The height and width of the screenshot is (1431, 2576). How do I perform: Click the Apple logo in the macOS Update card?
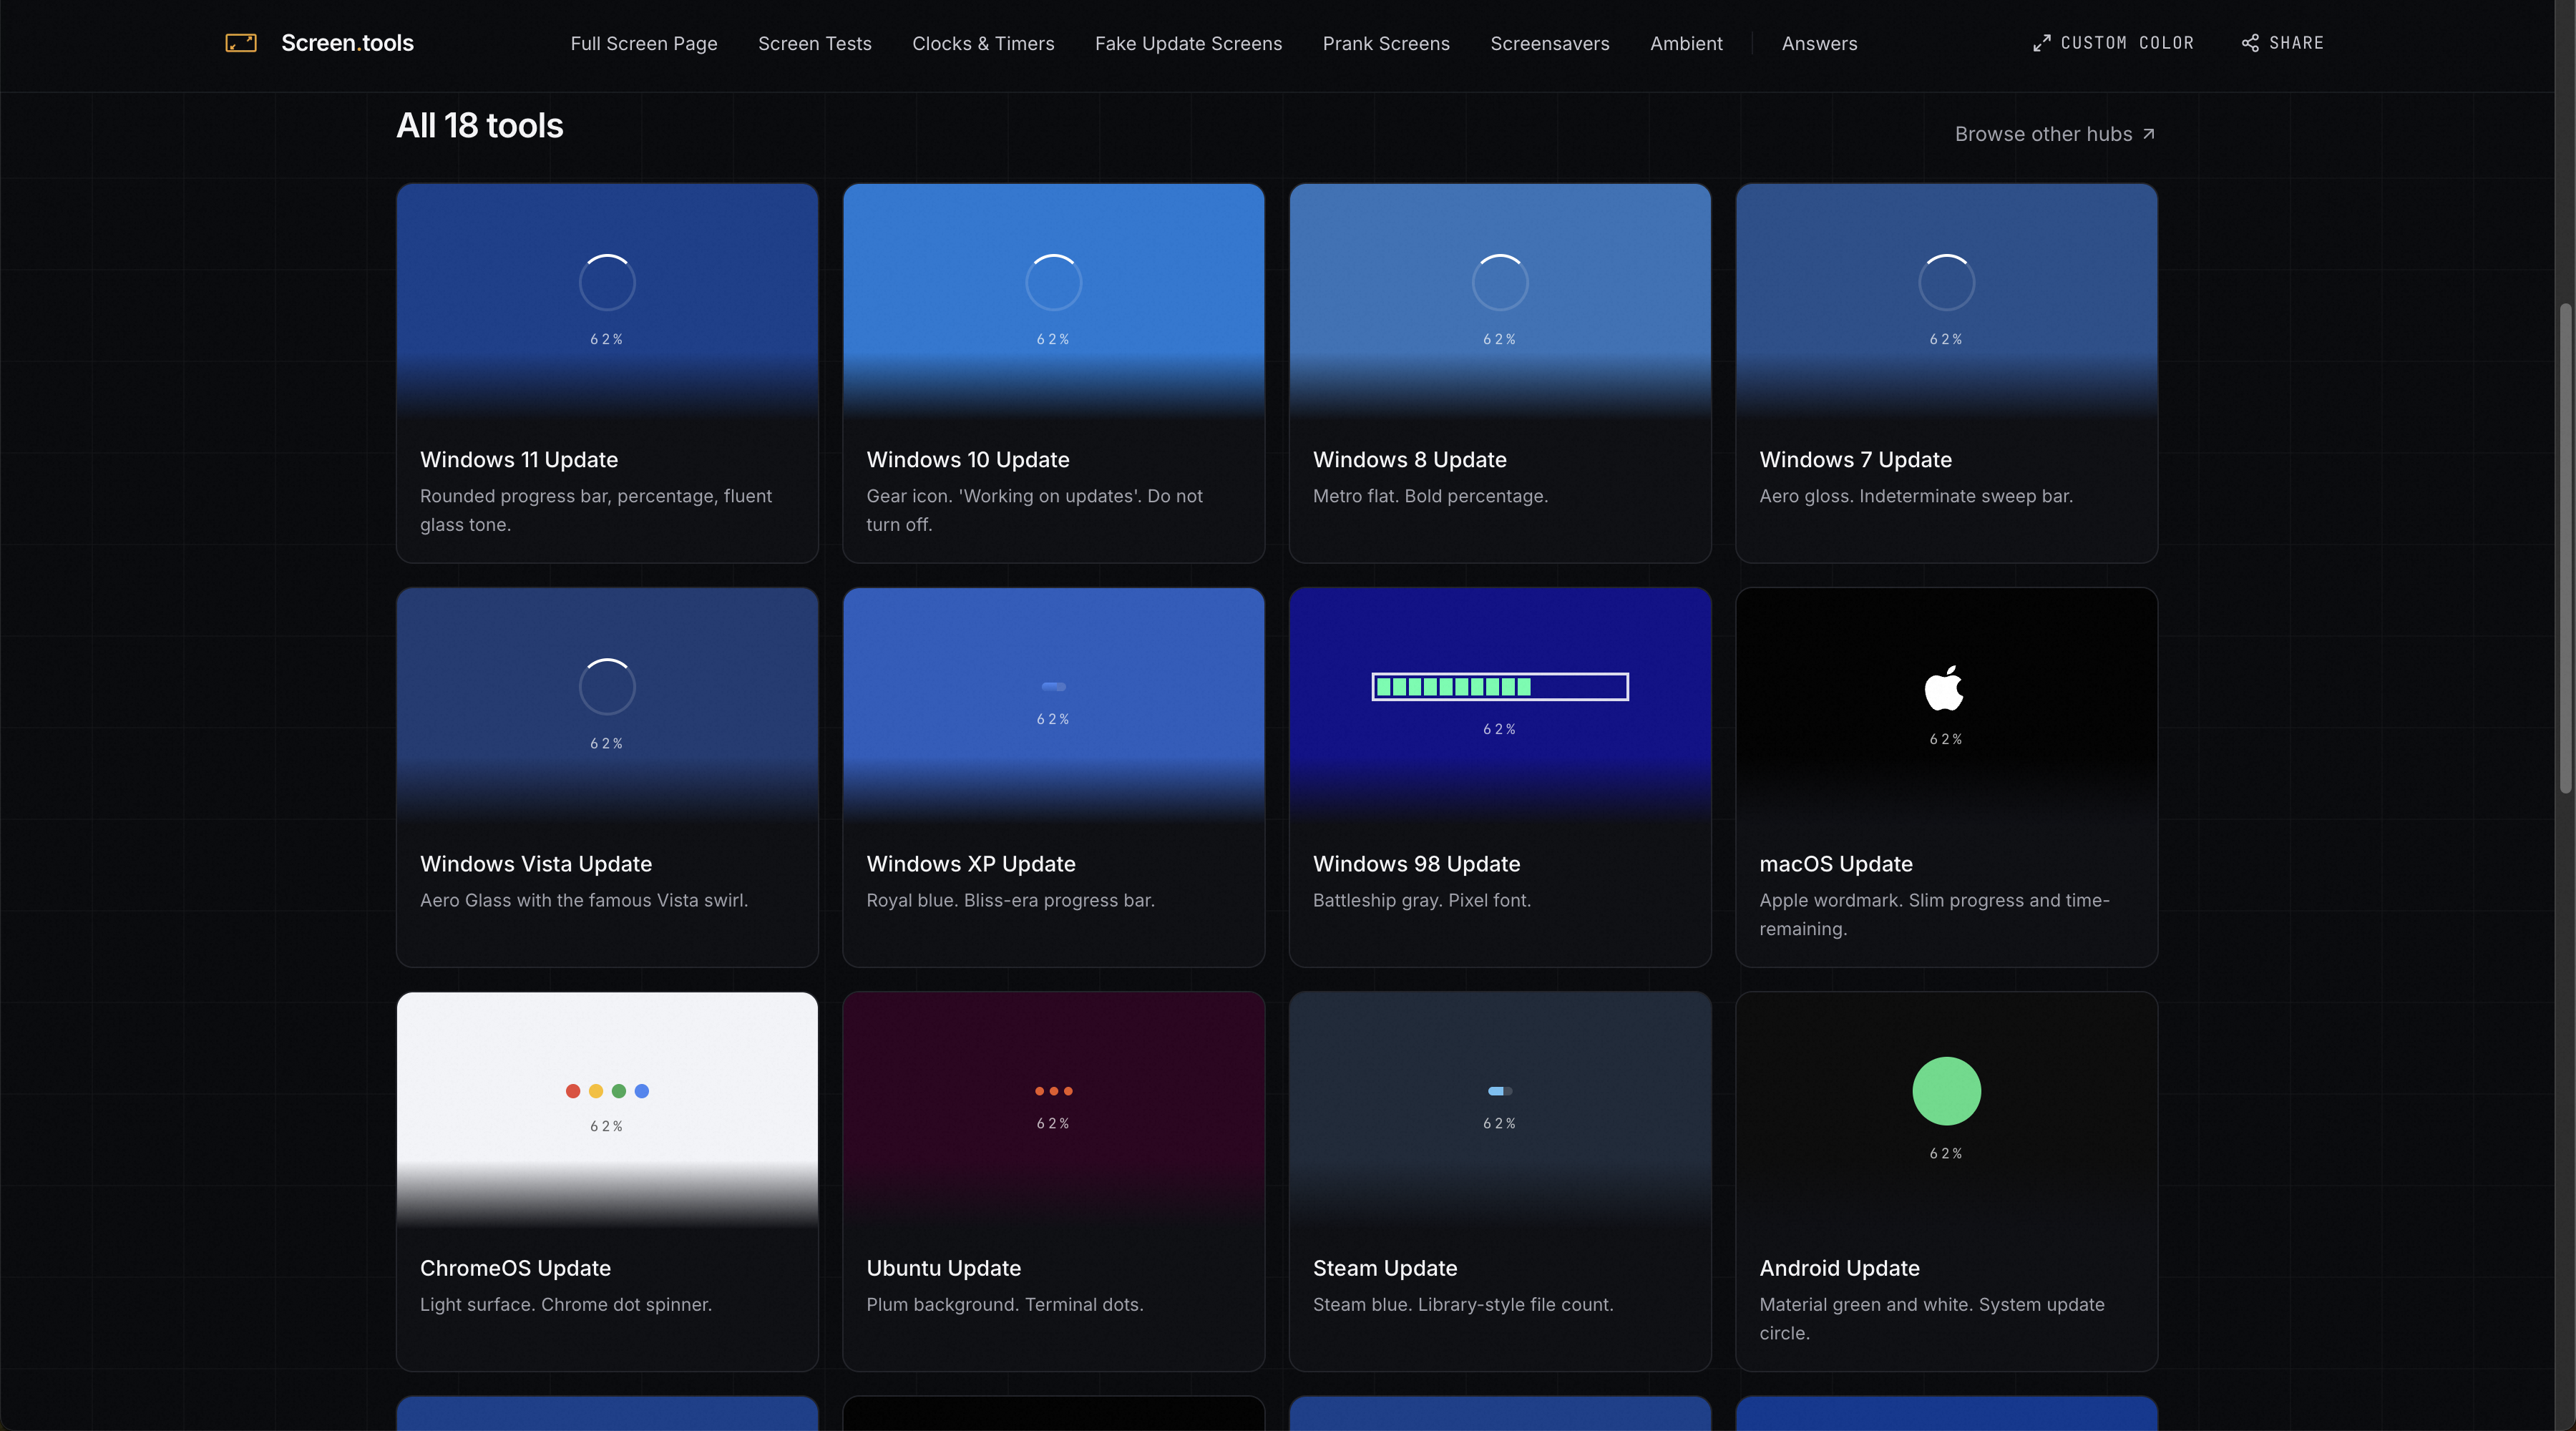coord(1945,688)
